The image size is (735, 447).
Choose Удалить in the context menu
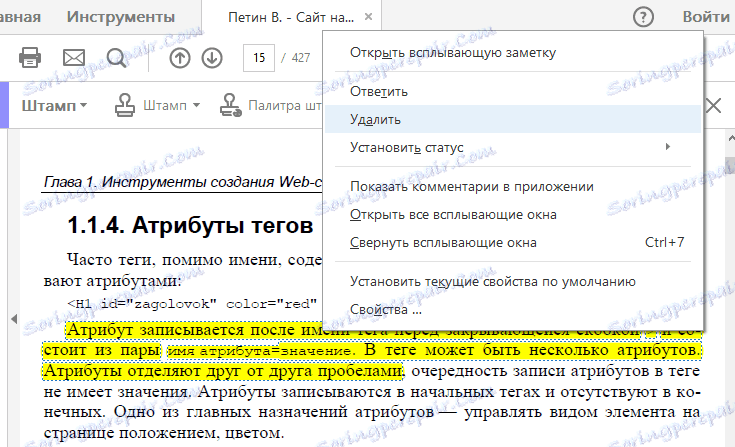pyautogui.click(x=514, y=119)
